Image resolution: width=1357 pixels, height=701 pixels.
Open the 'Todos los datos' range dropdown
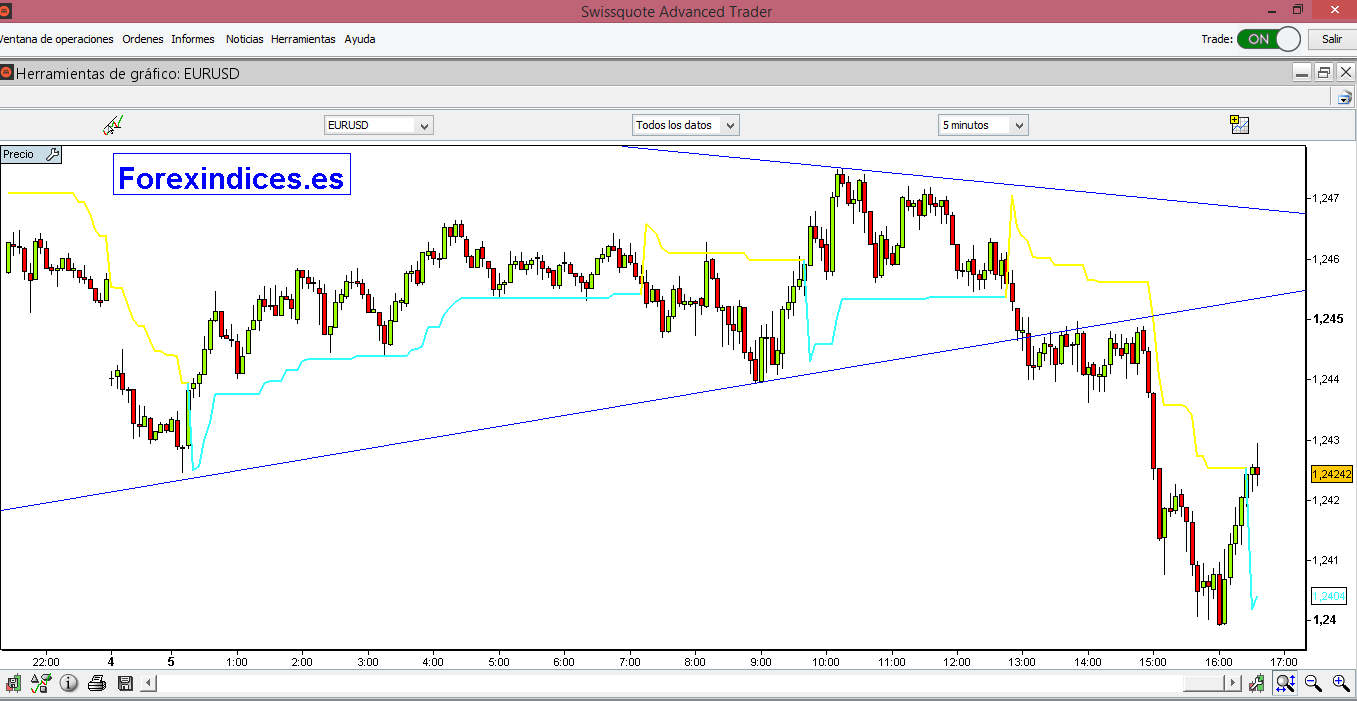686,125
